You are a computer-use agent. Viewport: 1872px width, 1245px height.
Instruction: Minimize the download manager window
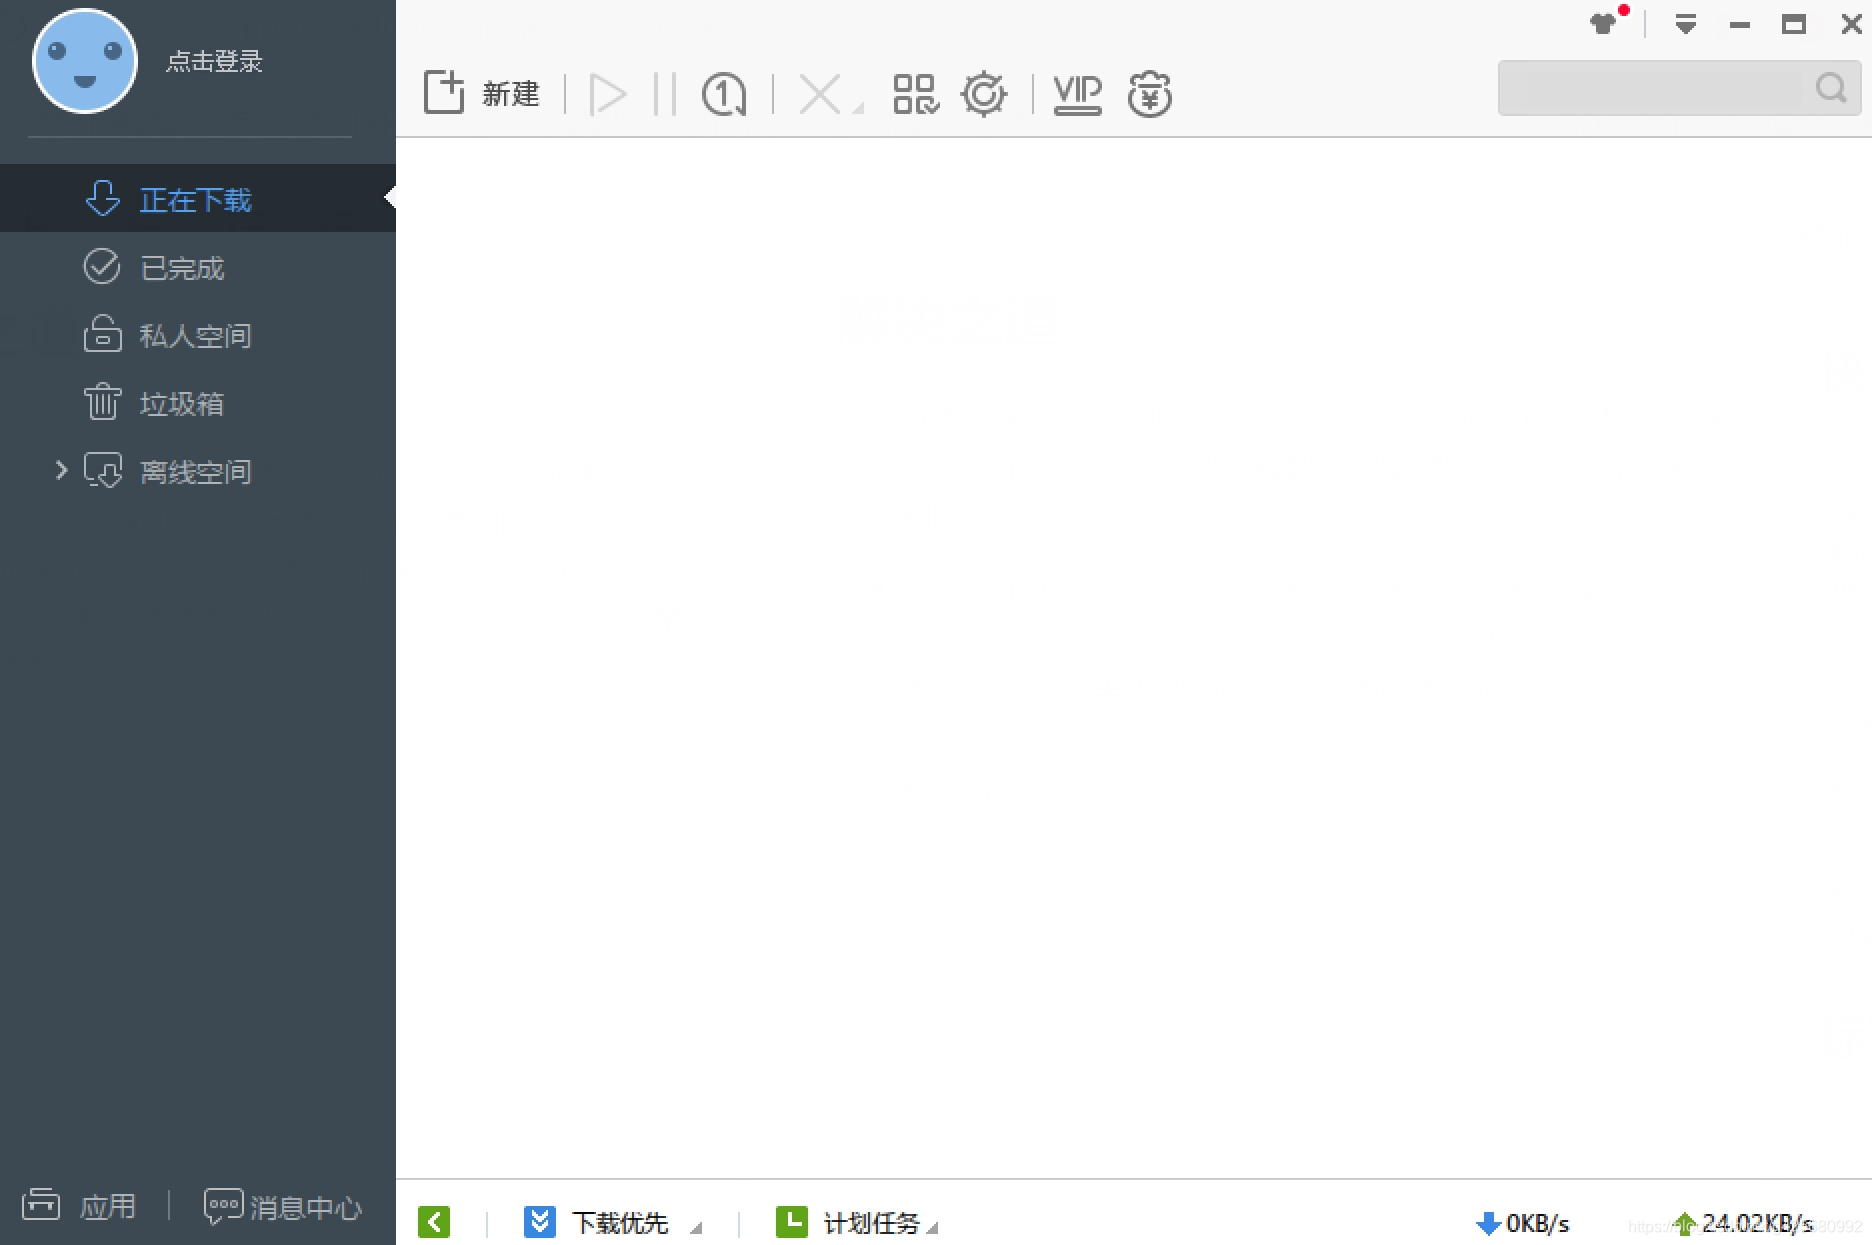click(x=1740, y=25)
